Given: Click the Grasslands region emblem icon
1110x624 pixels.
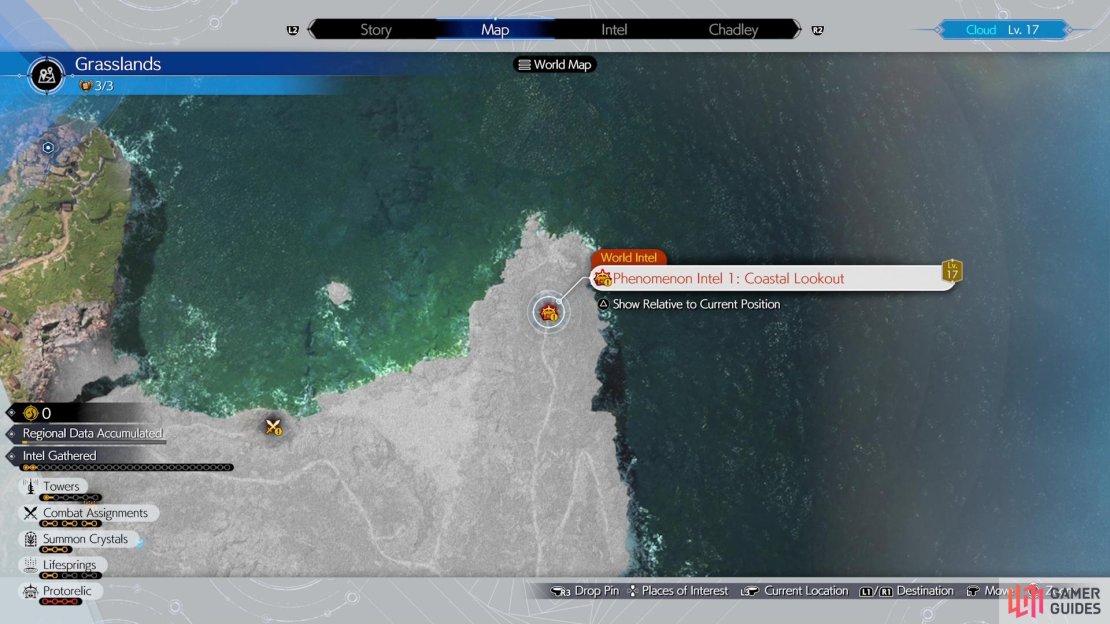Looking at the screenshot, I should 47,74.
